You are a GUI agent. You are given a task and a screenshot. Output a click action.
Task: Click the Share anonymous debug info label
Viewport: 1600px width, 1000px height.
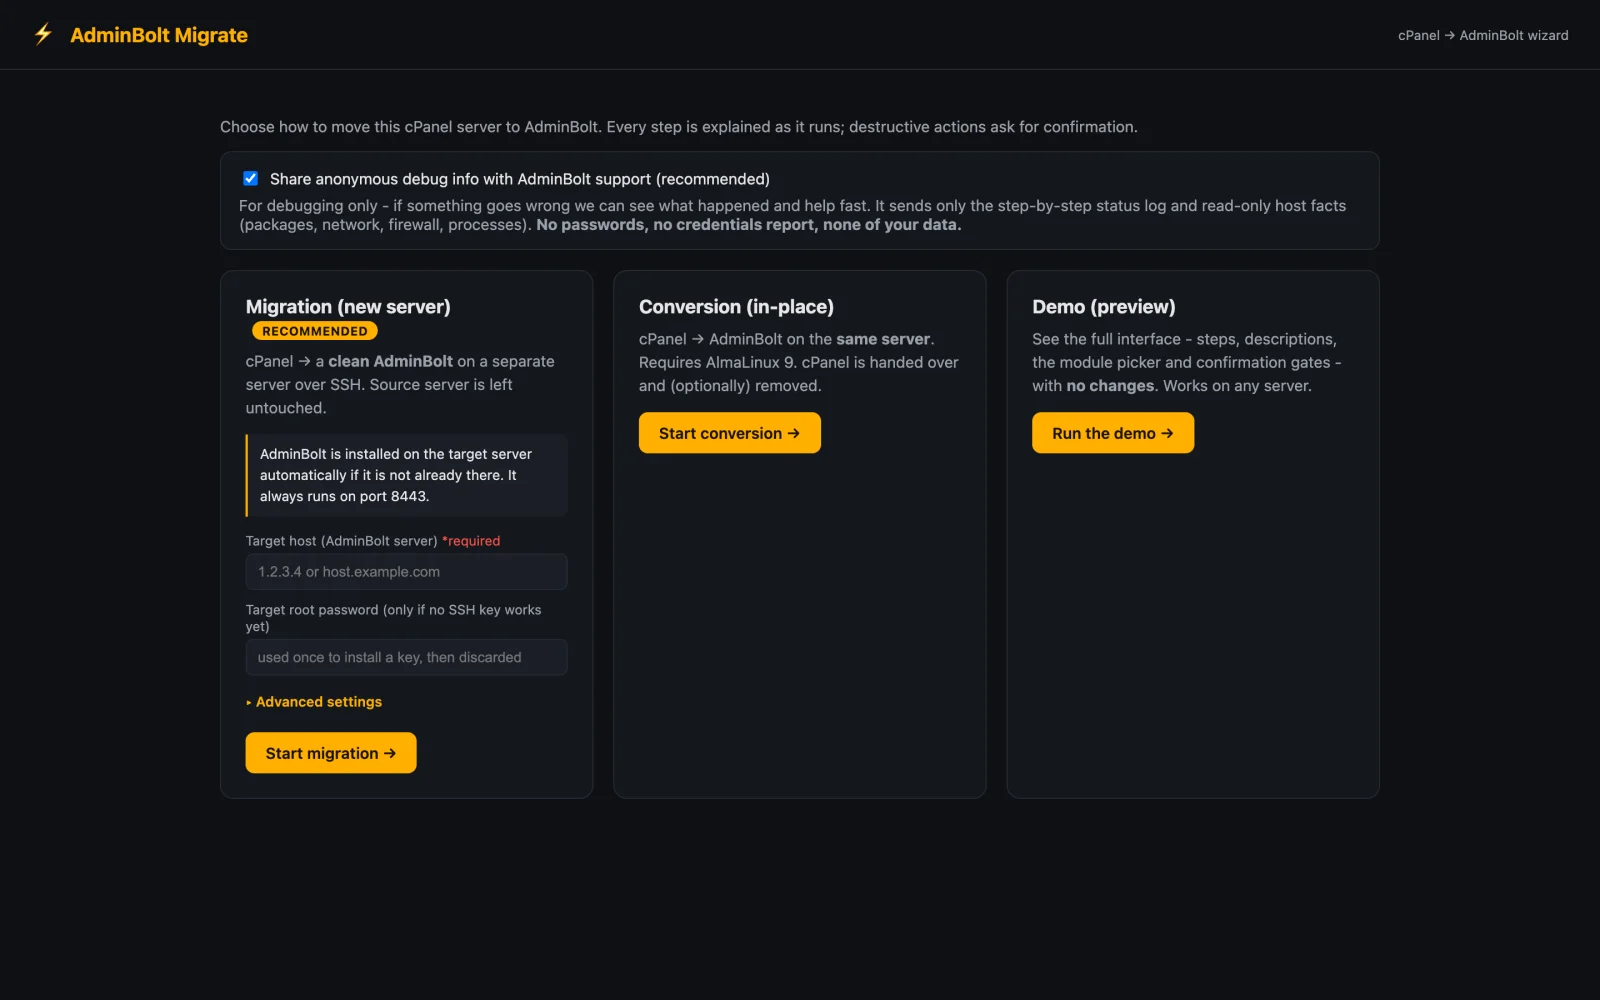point(520,179)
